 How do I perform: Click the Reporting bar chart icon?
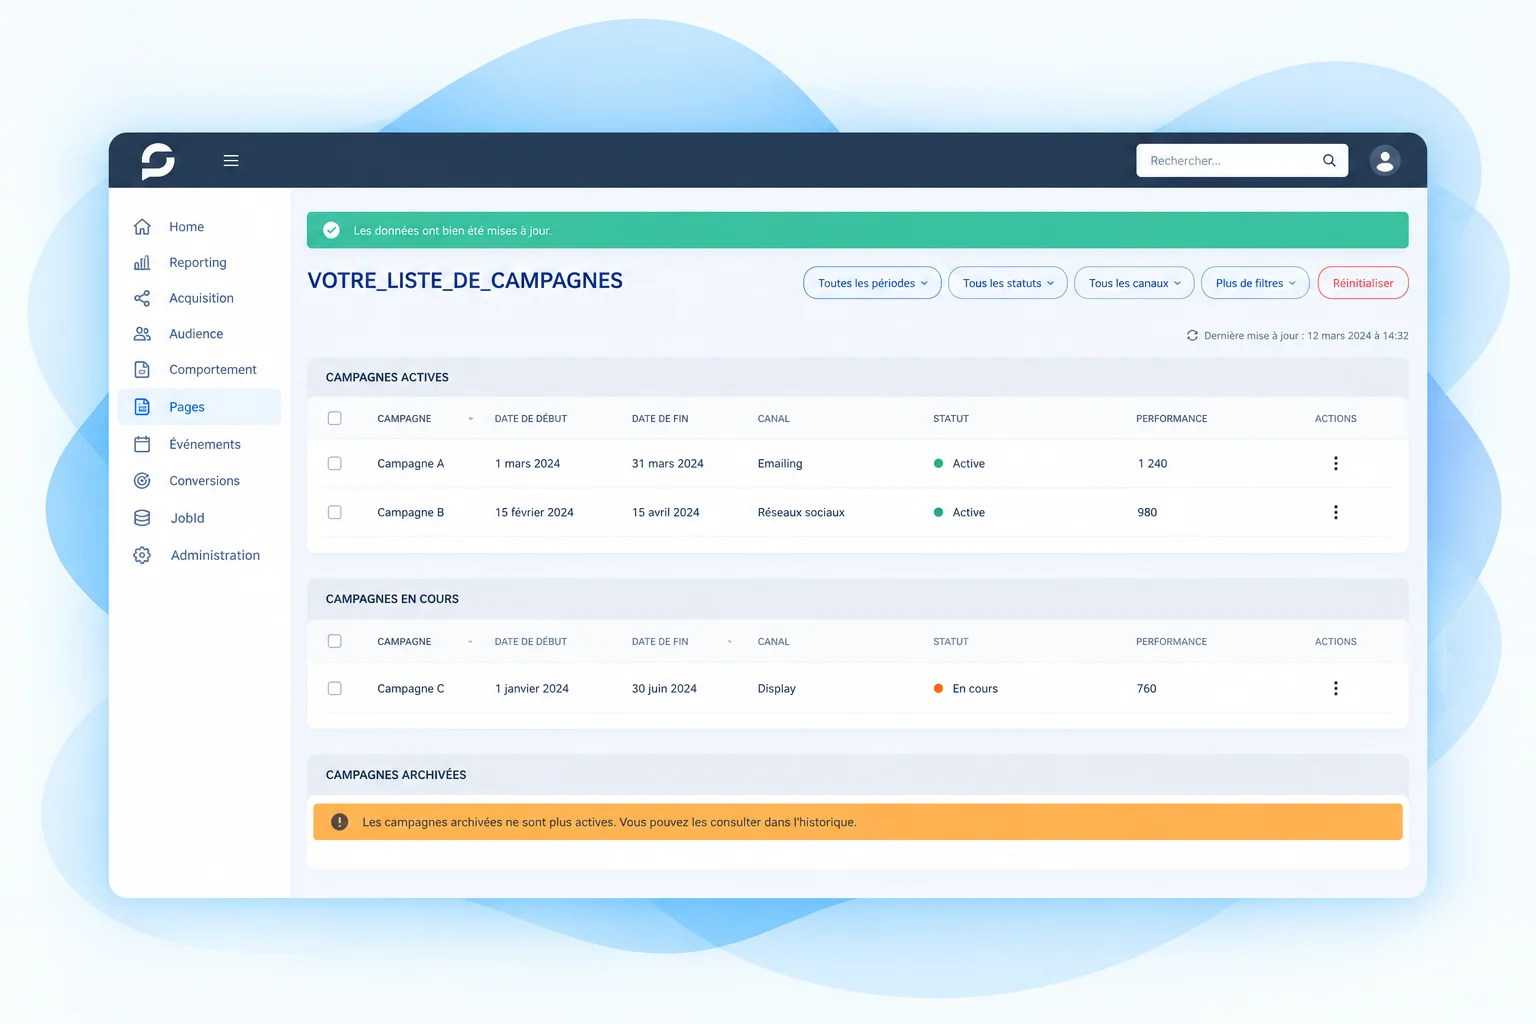(142, 263)
